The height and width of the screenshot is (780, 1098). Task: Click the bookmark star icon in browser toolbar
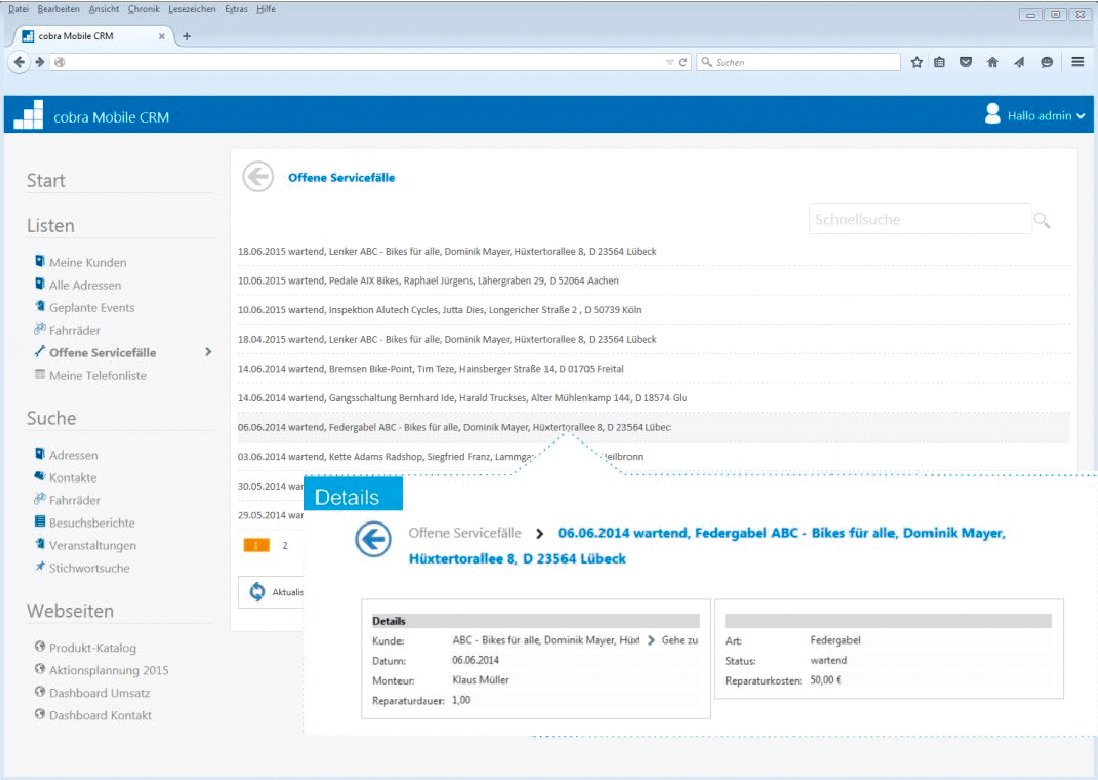(x=916, y=62)
